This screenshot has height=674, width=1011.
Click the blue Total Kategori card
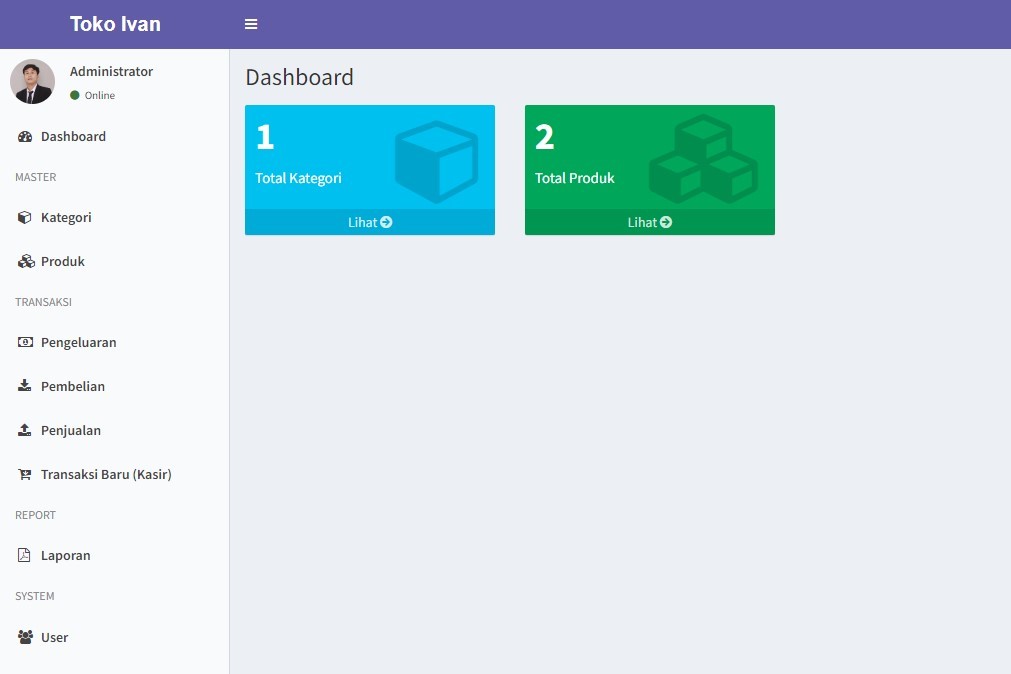369,157
